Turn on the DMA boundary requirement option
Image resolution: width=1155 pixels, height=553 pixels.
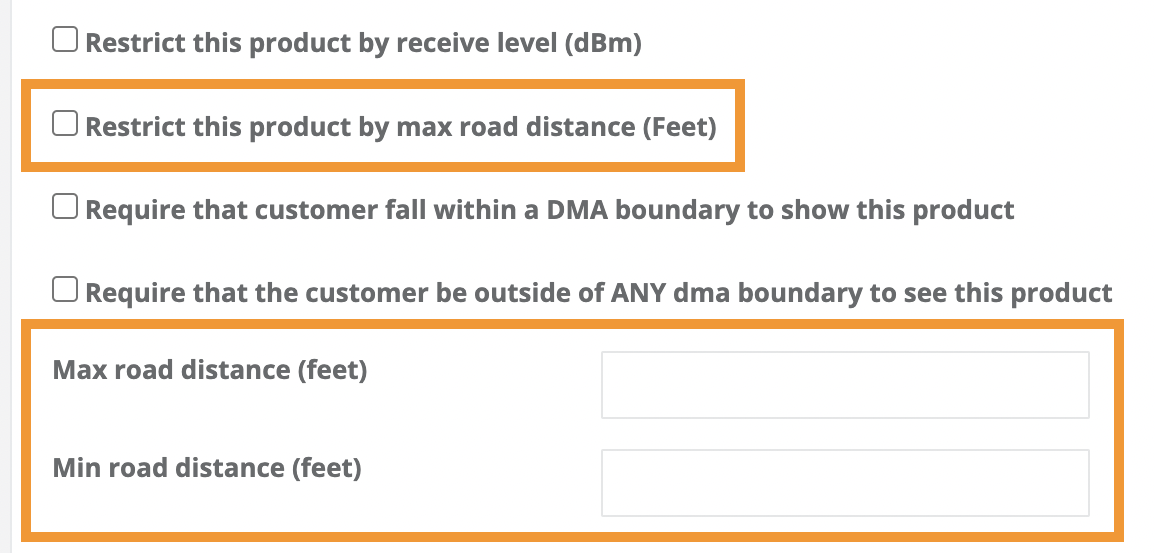[x=65, y=207]
